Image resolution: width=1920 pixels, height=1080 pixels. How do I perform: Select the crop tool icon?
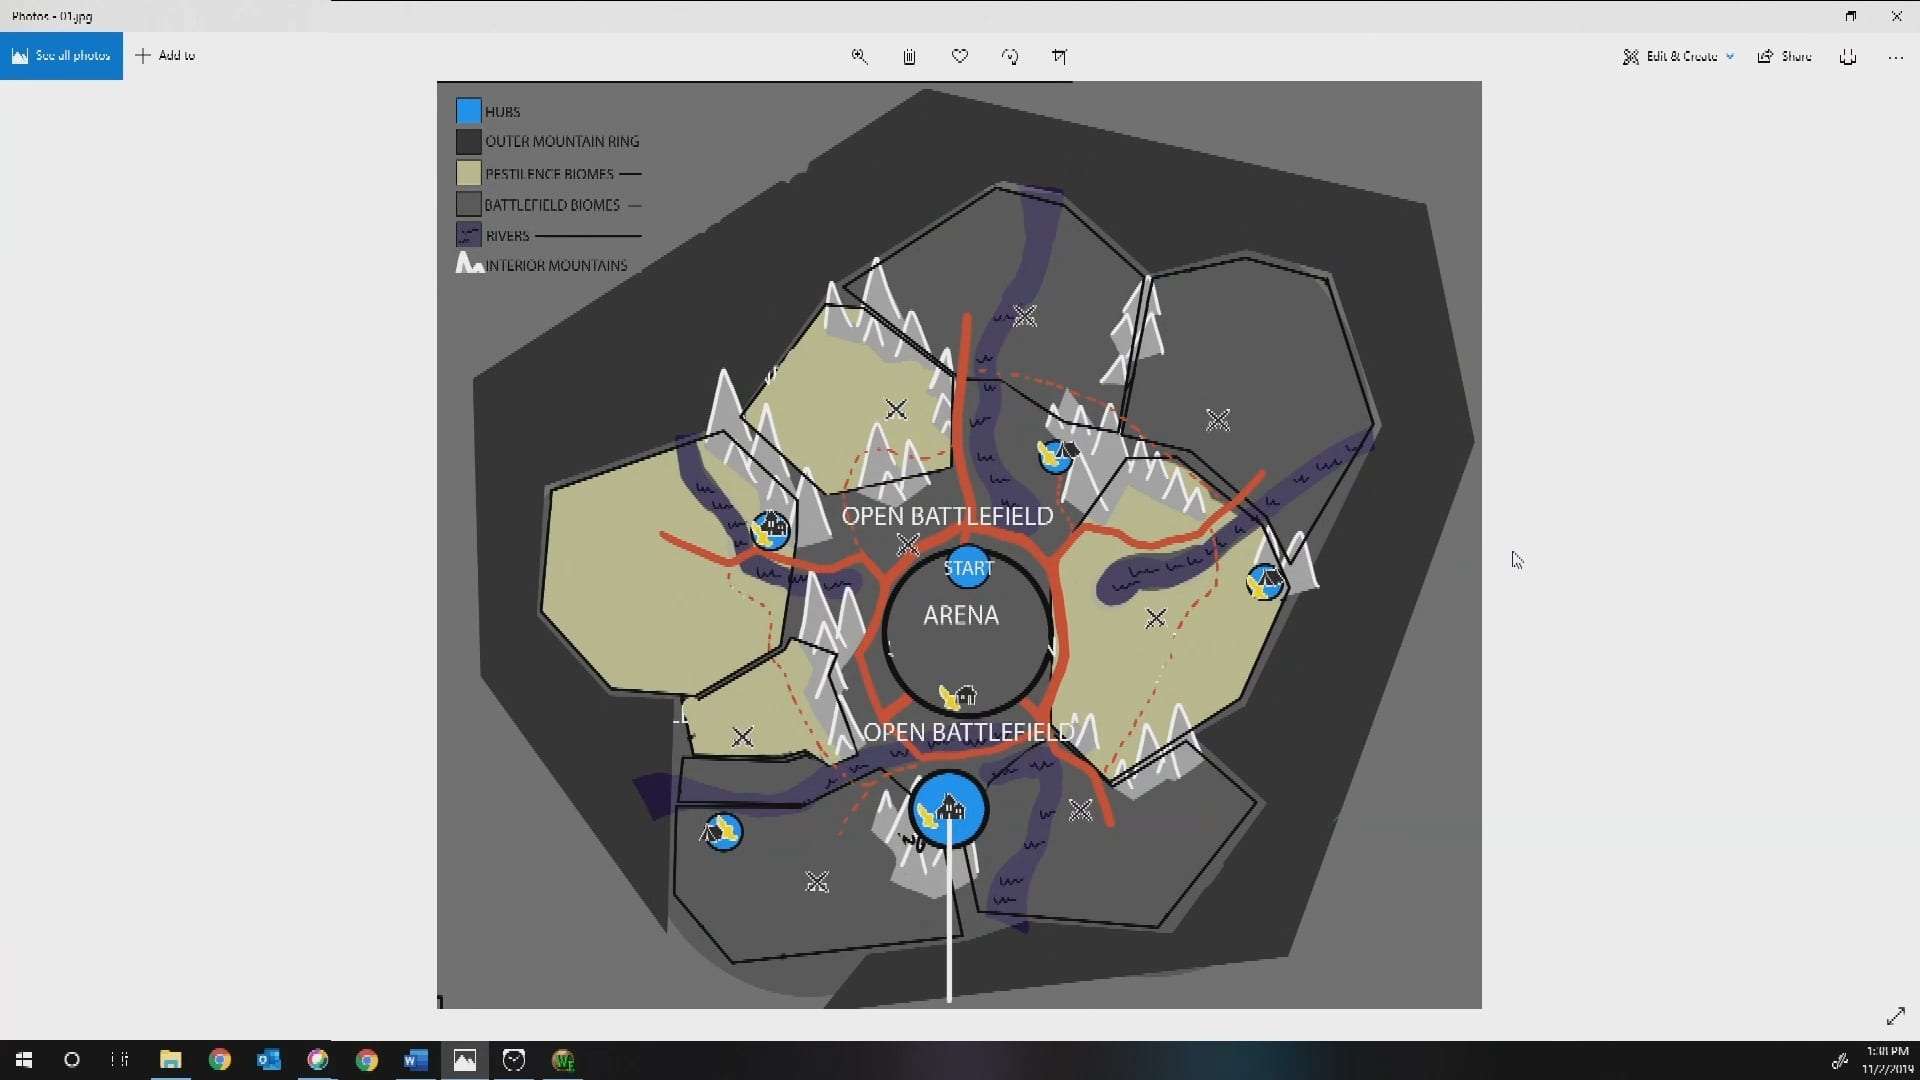[x=1060, y=57]
